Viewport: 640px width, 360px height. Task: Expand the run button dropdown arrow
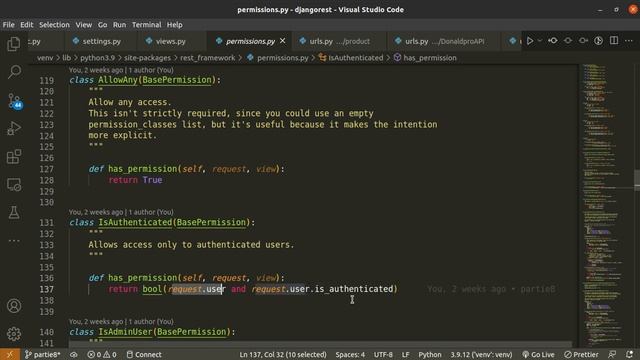(540, 41)
